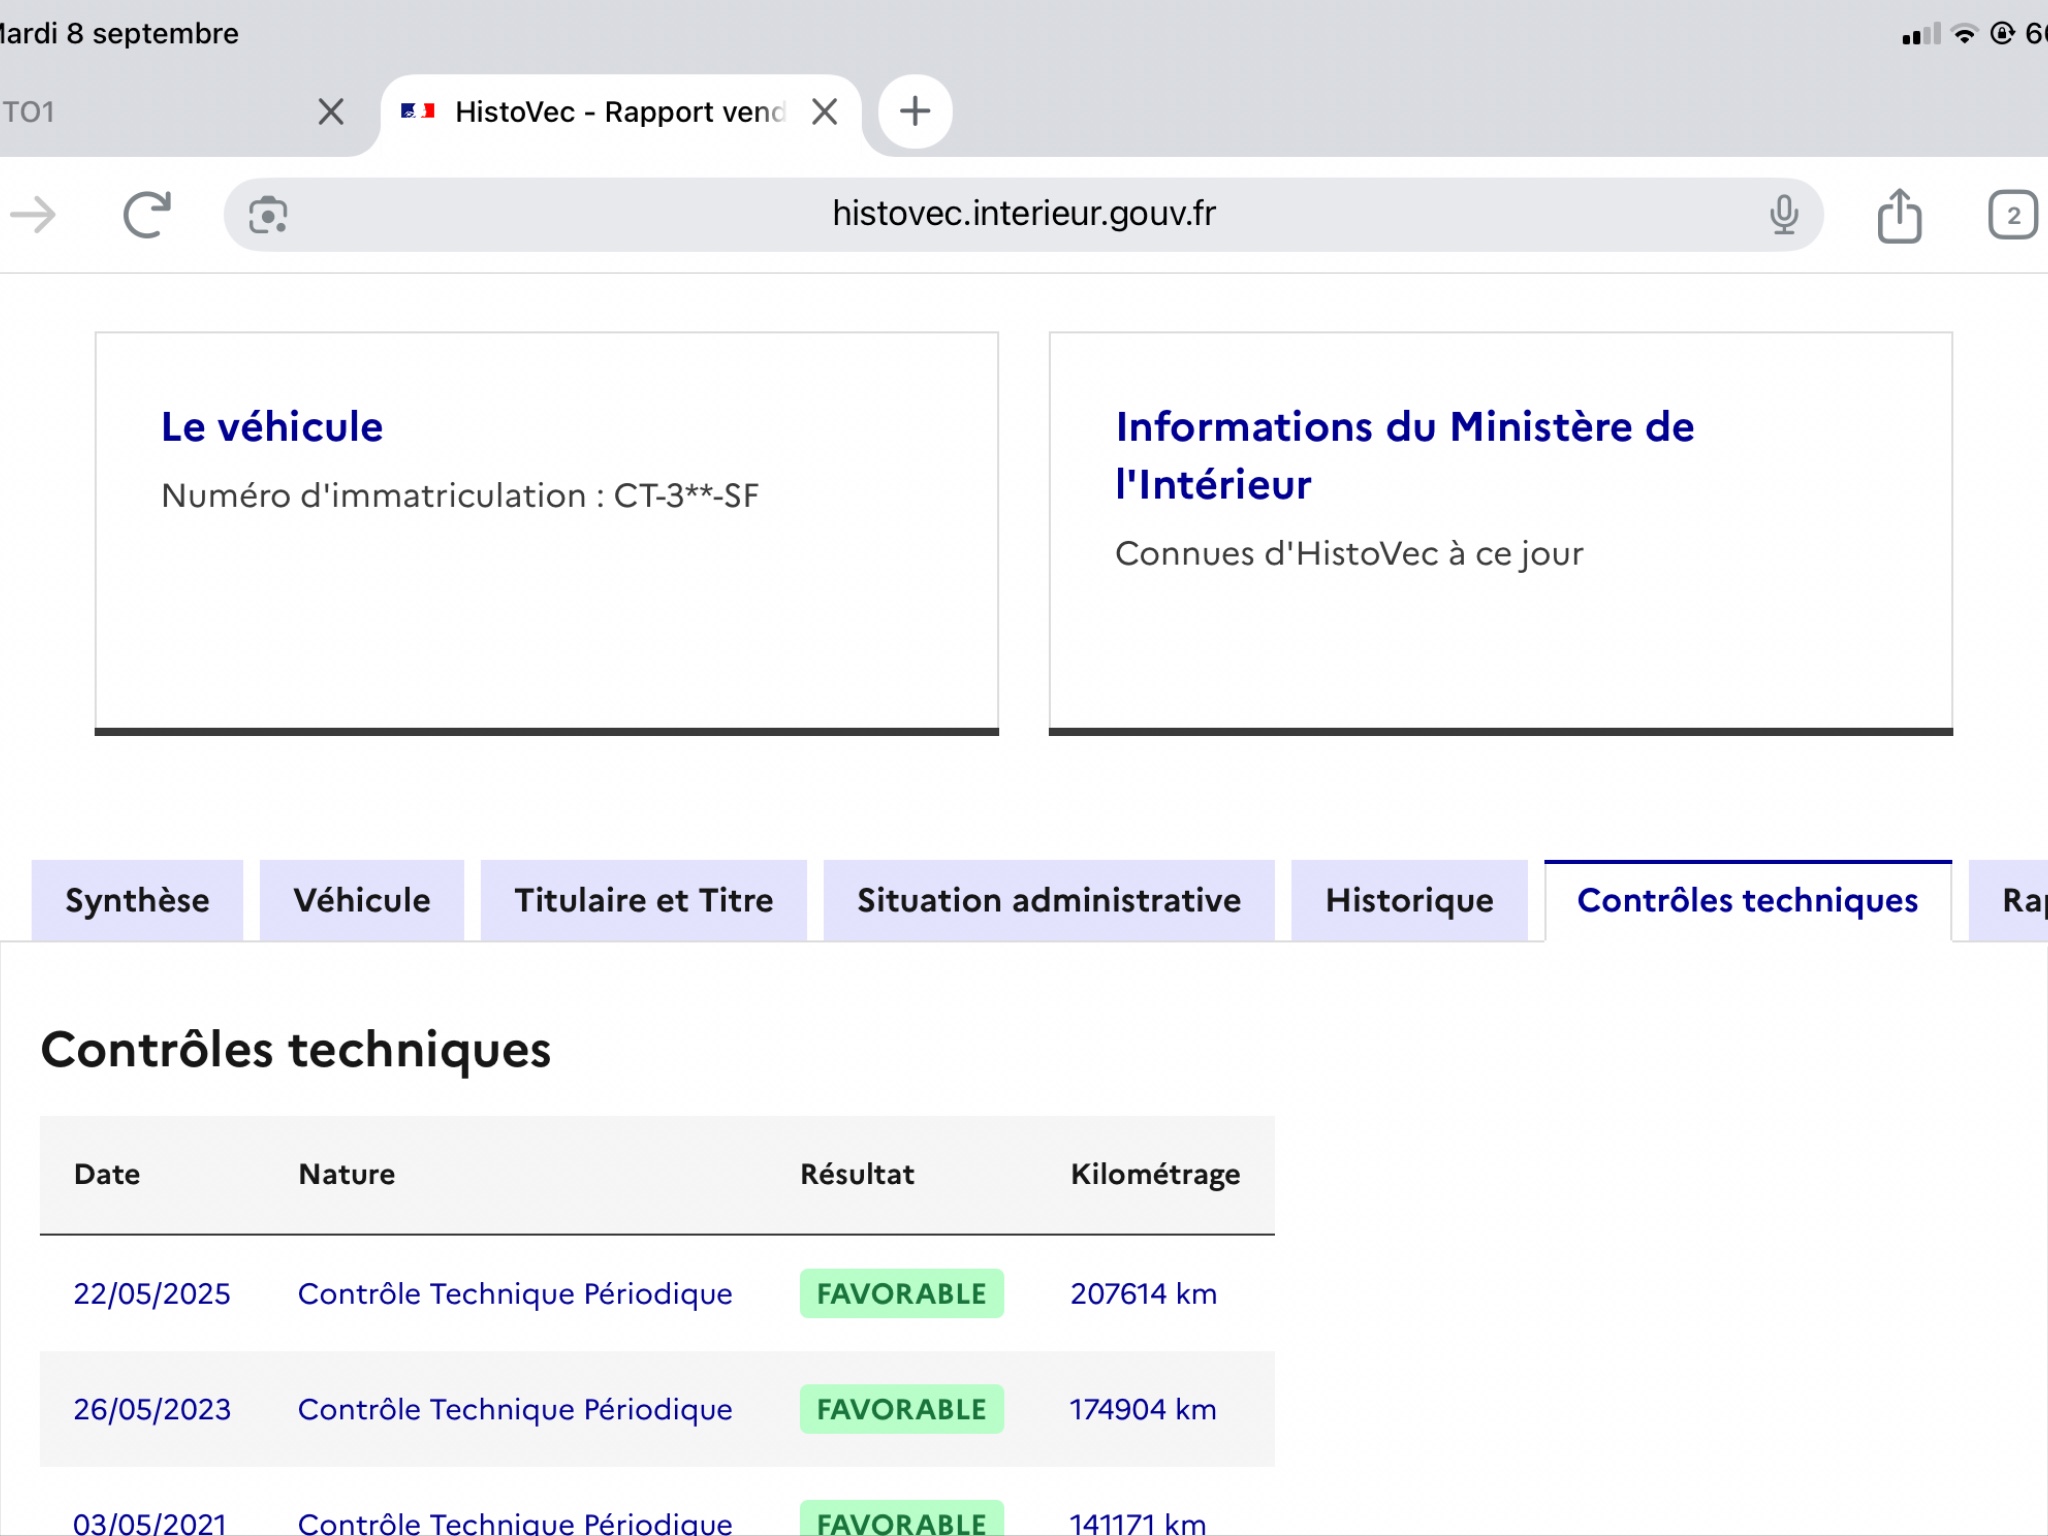Viewport: 2048px width, 1536px height.
Task: Reload the page with the refresh icon
Action: pos(147,214)
